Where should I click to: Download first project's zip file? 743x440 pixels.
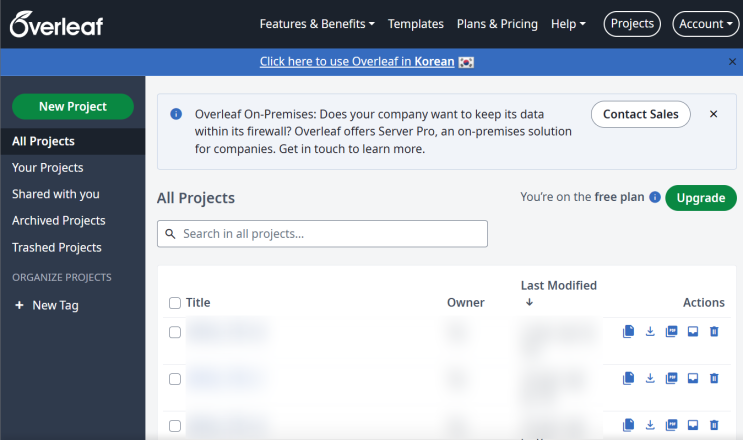(650, 332)
